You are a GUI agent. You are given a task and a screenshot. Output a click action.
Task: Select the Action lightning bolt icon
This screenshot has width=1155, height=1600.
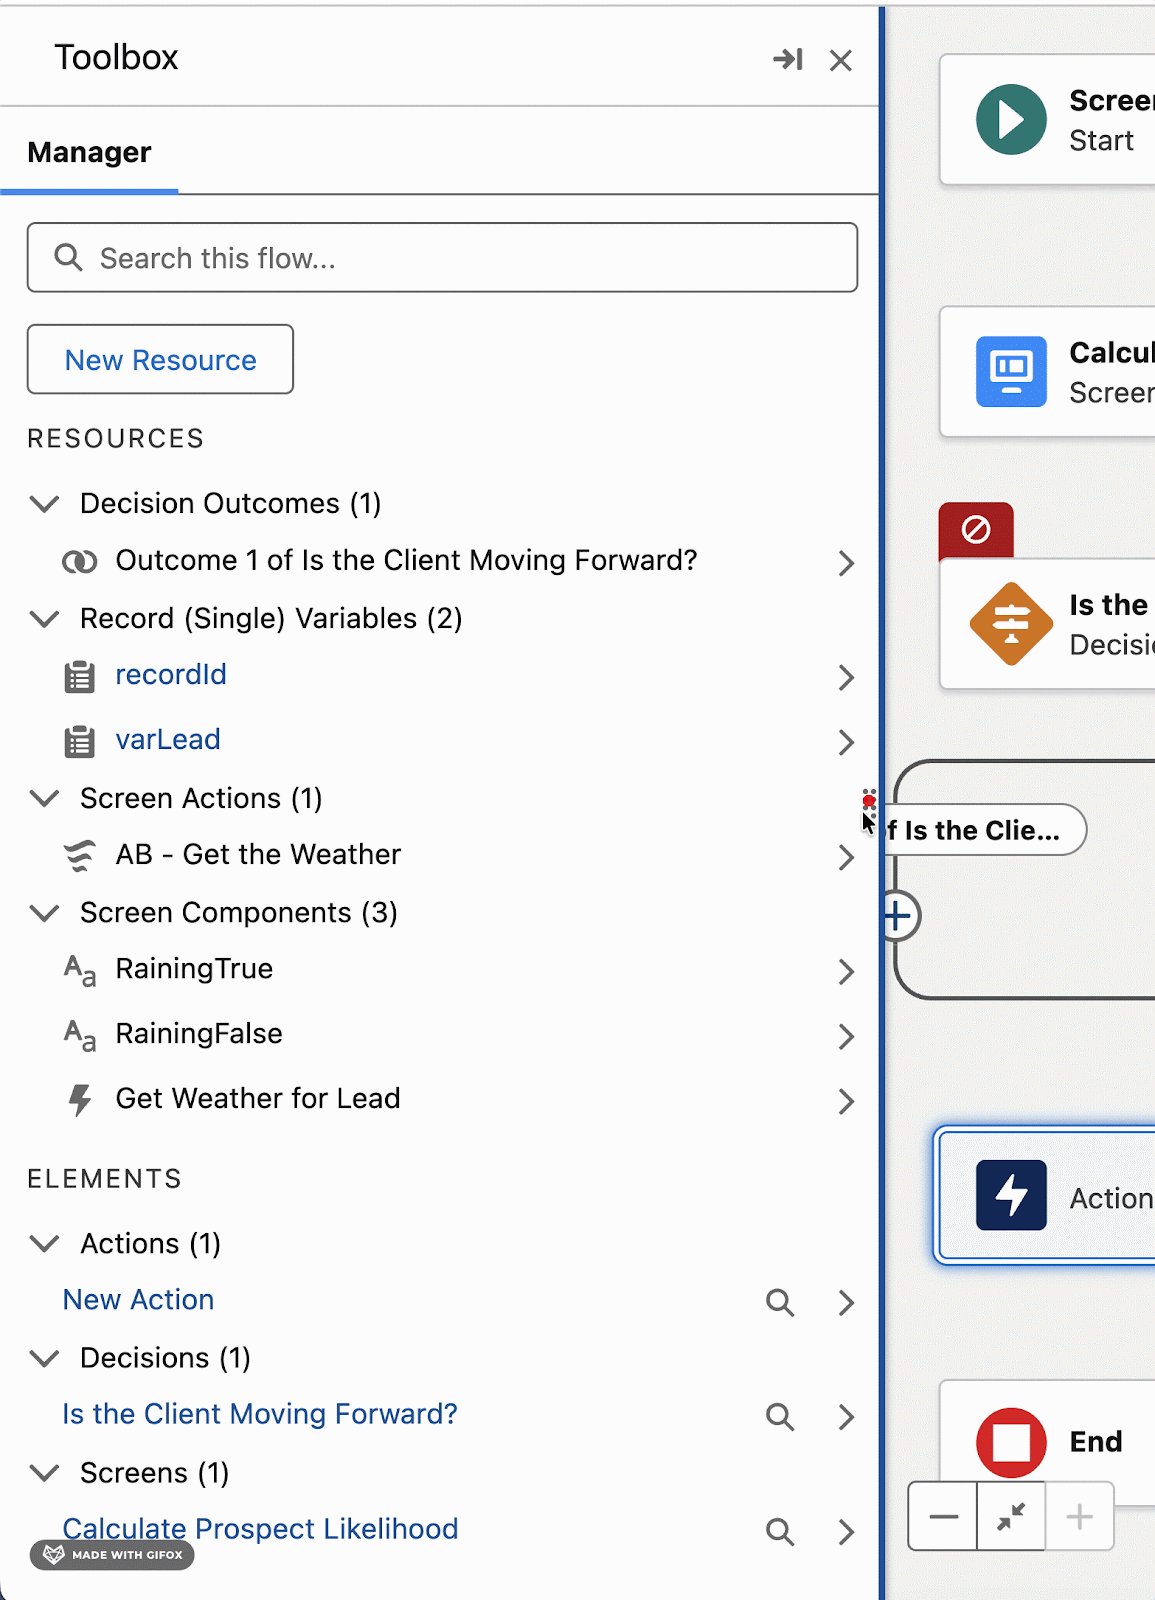[x=1011, y=1195]
